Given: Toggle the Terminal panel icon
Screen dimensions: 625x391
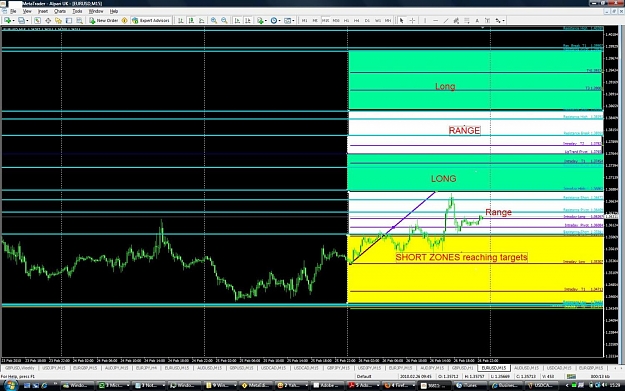Looking at the screenshot, I should (x=69, y=20).
